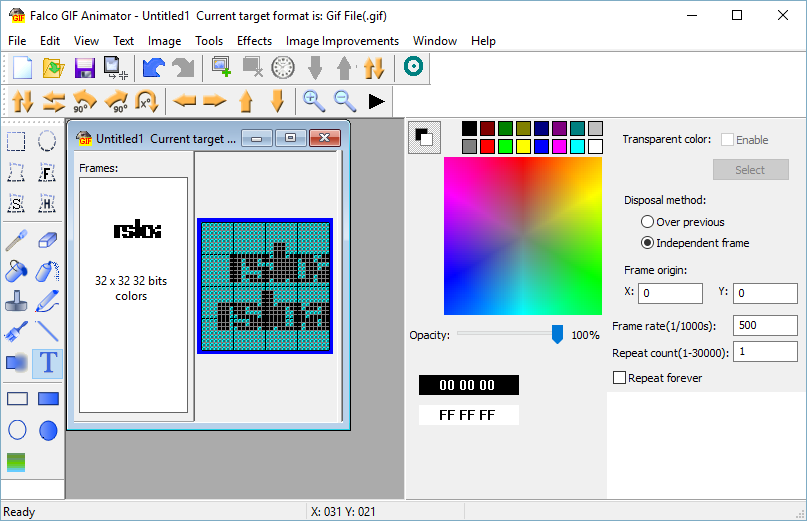Open the Tools menu

click(x=209, y=41)
